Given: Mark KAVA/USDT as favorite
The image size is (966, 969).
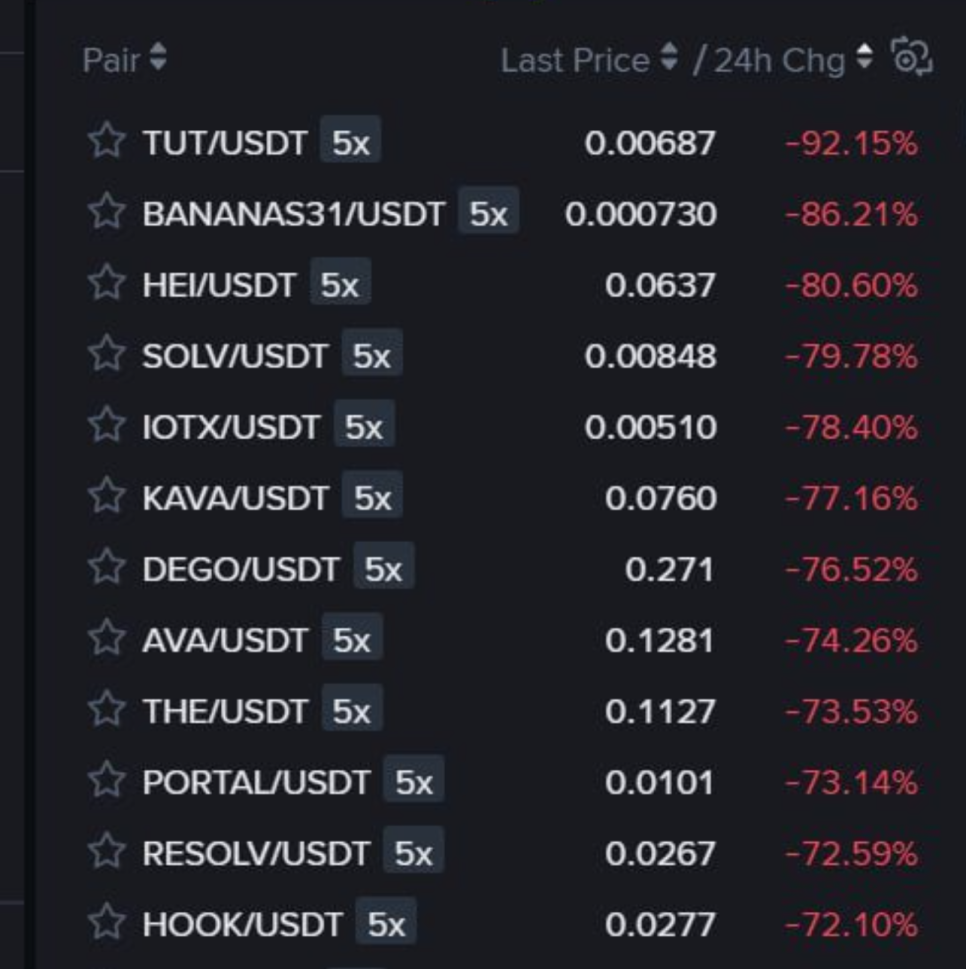Looking at the screenshot, I should 105,498.
